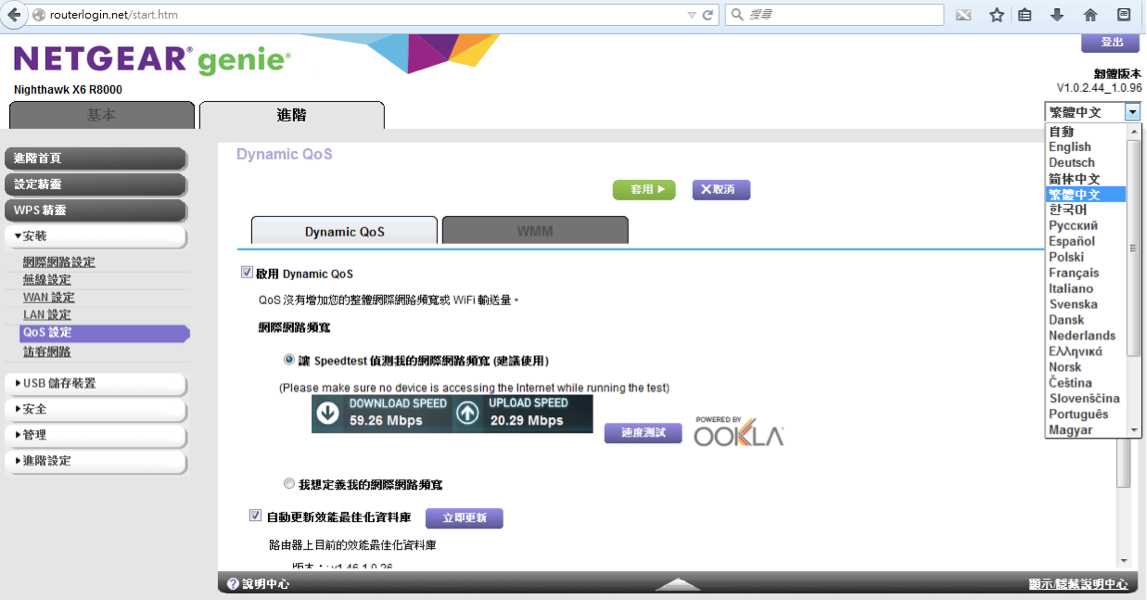This screenshot has height=600, width=1147.
Task: Click language list scroll up arrow
Action: 1134,132
